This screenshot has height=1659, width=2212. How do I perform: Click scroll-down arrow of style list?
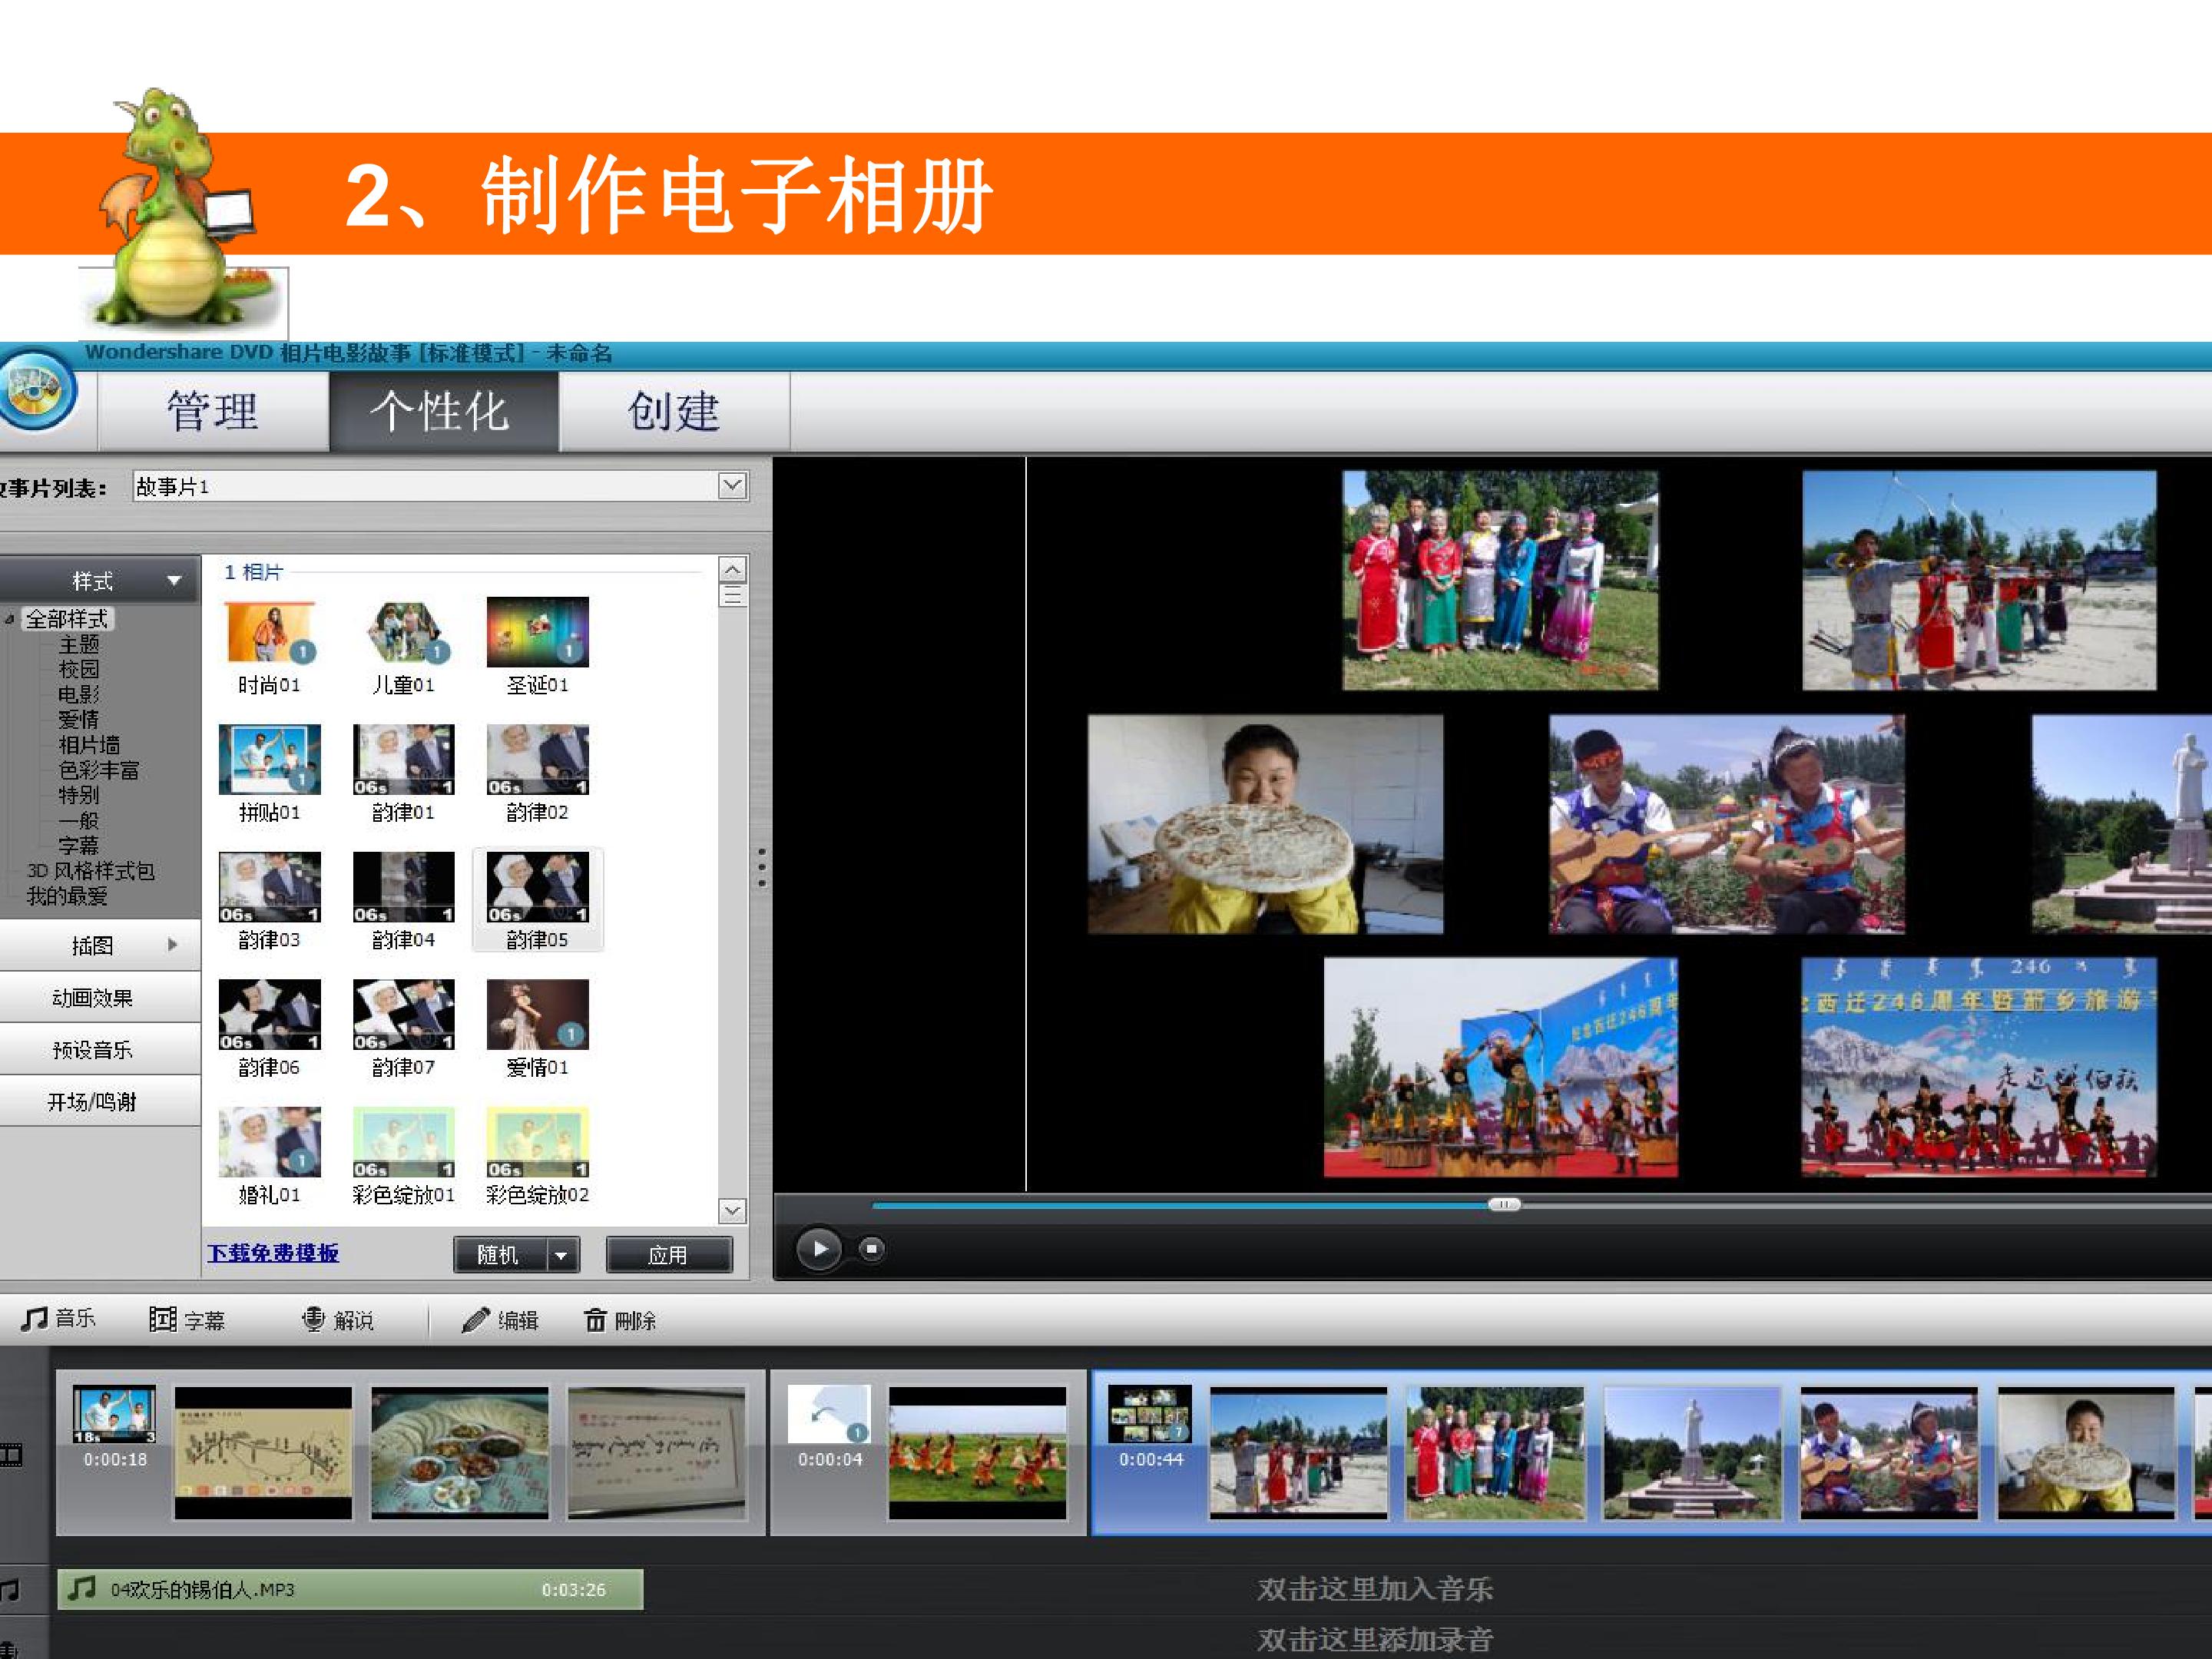(x=732, y=1211)
